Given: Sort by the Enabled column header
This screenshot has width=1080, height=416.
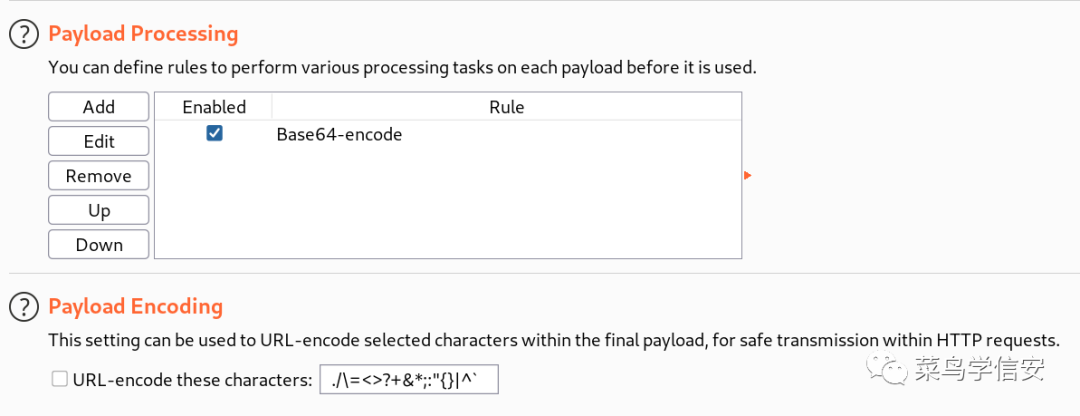Looking at the screenshot, I should tap(214, 107).
